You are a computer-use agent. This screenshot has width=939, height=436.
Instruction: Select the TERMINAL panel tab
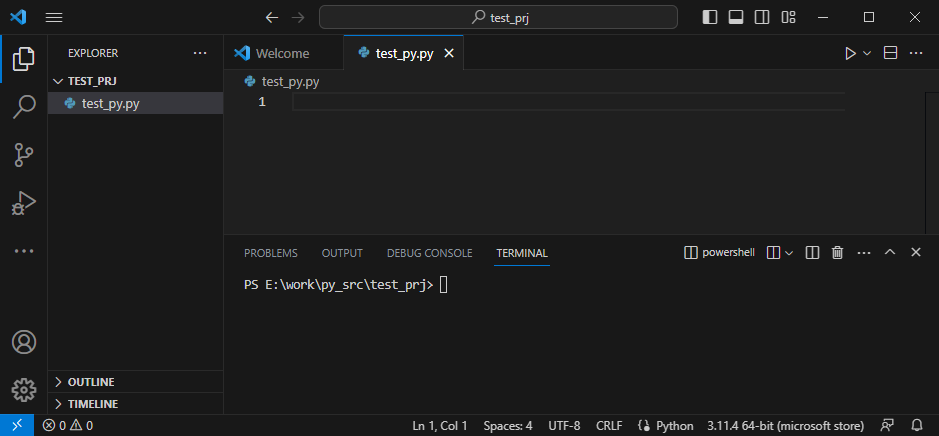coord(522,253)
